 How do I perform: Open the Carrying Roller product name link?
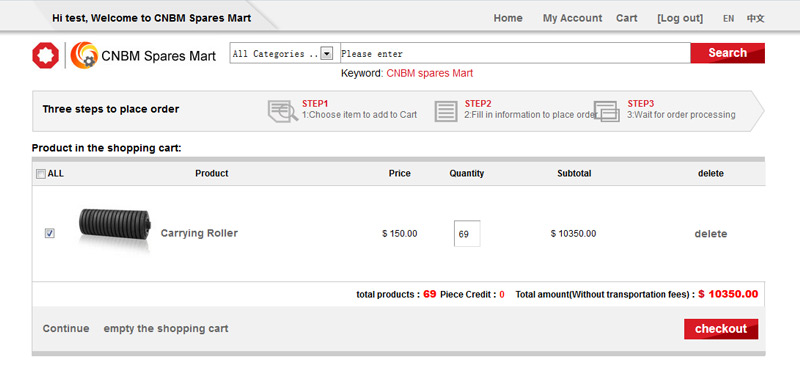pos(199,233)
